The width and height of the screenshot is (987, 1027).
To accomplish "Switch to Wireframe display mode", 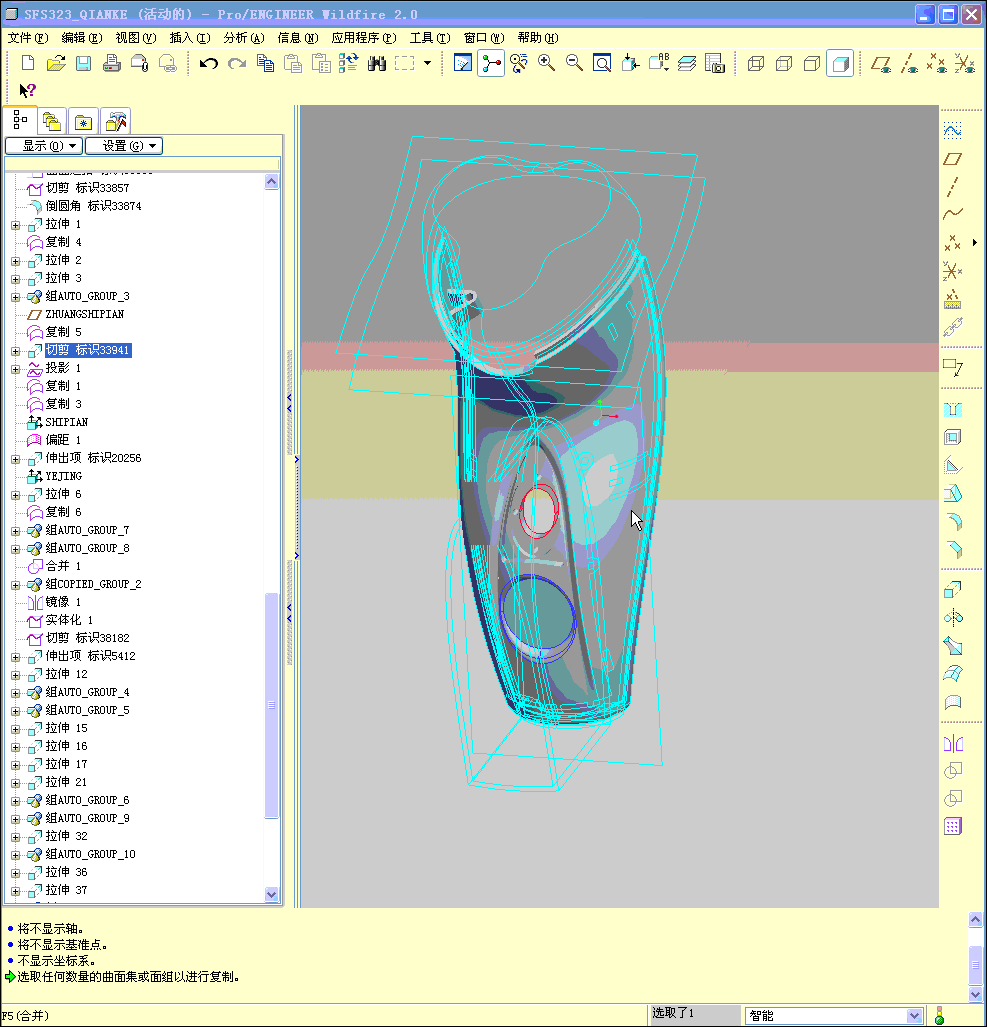I will click(756, 64).
